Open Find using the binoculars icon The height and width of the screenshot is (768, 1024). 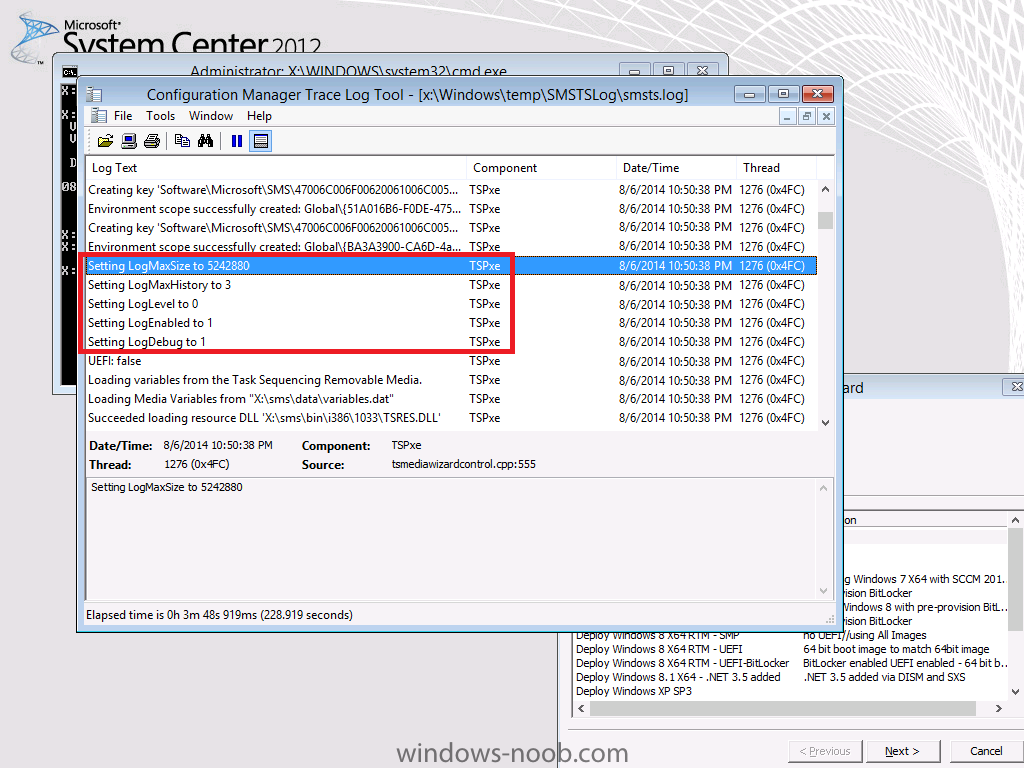[x=206, y=141]
